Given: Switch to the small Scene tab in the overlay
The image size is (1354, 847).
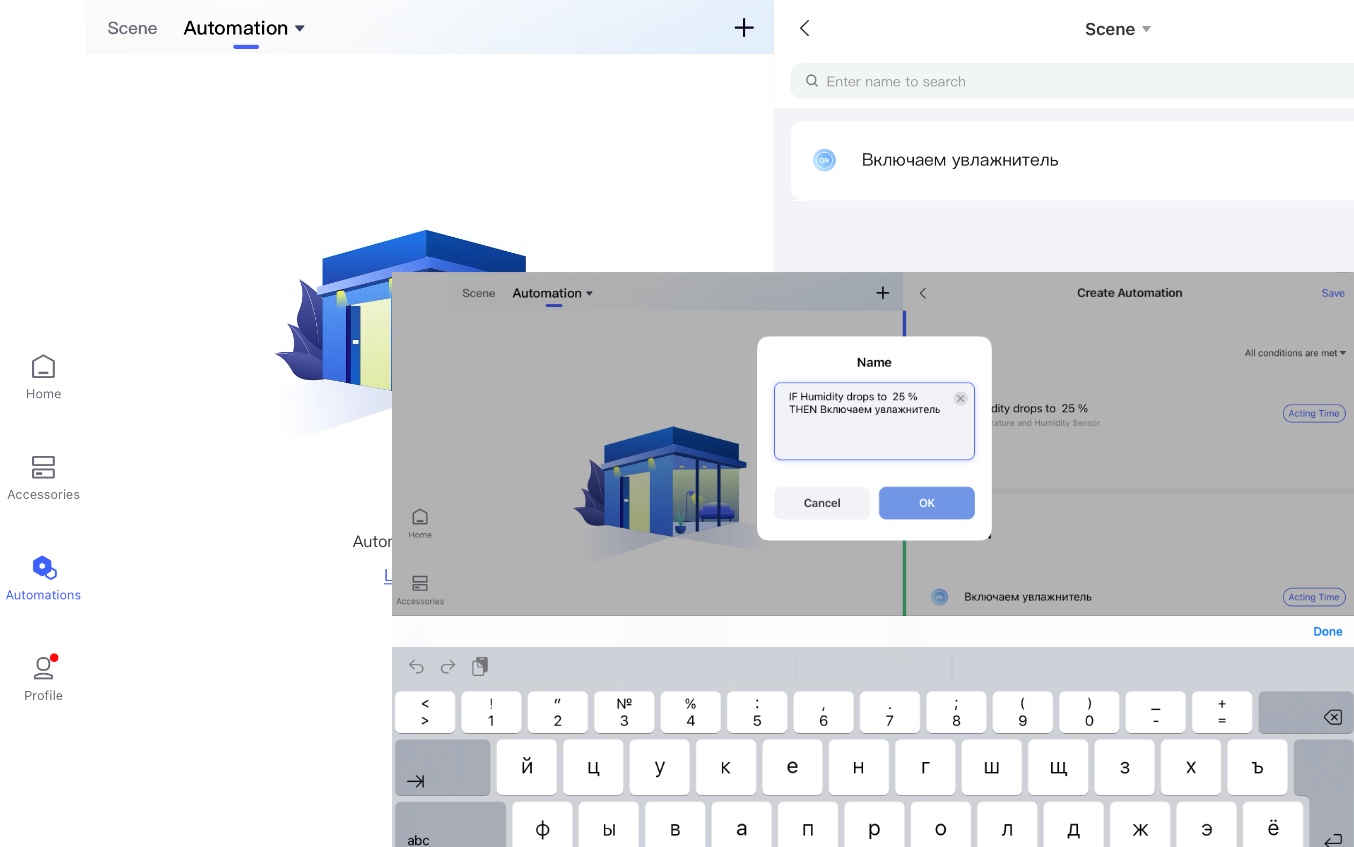Looking at the screenshot, I should click(479, 293).
